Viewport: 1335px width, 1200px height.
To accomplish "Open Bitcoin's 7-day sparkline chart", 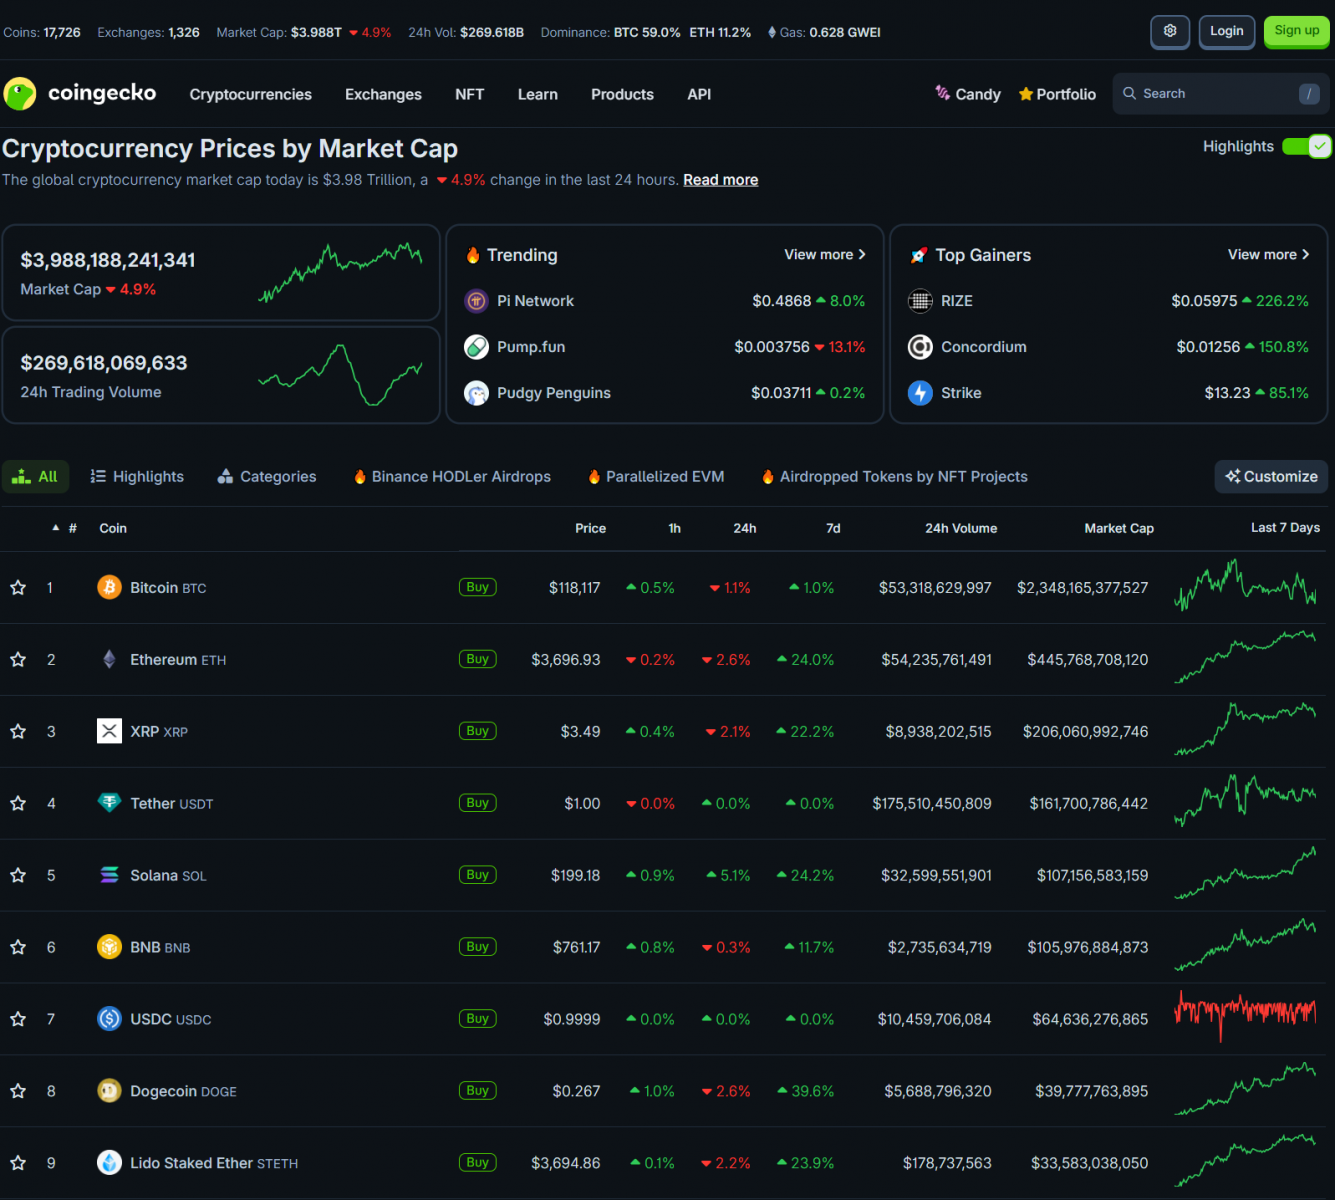I will (1245, 587).
